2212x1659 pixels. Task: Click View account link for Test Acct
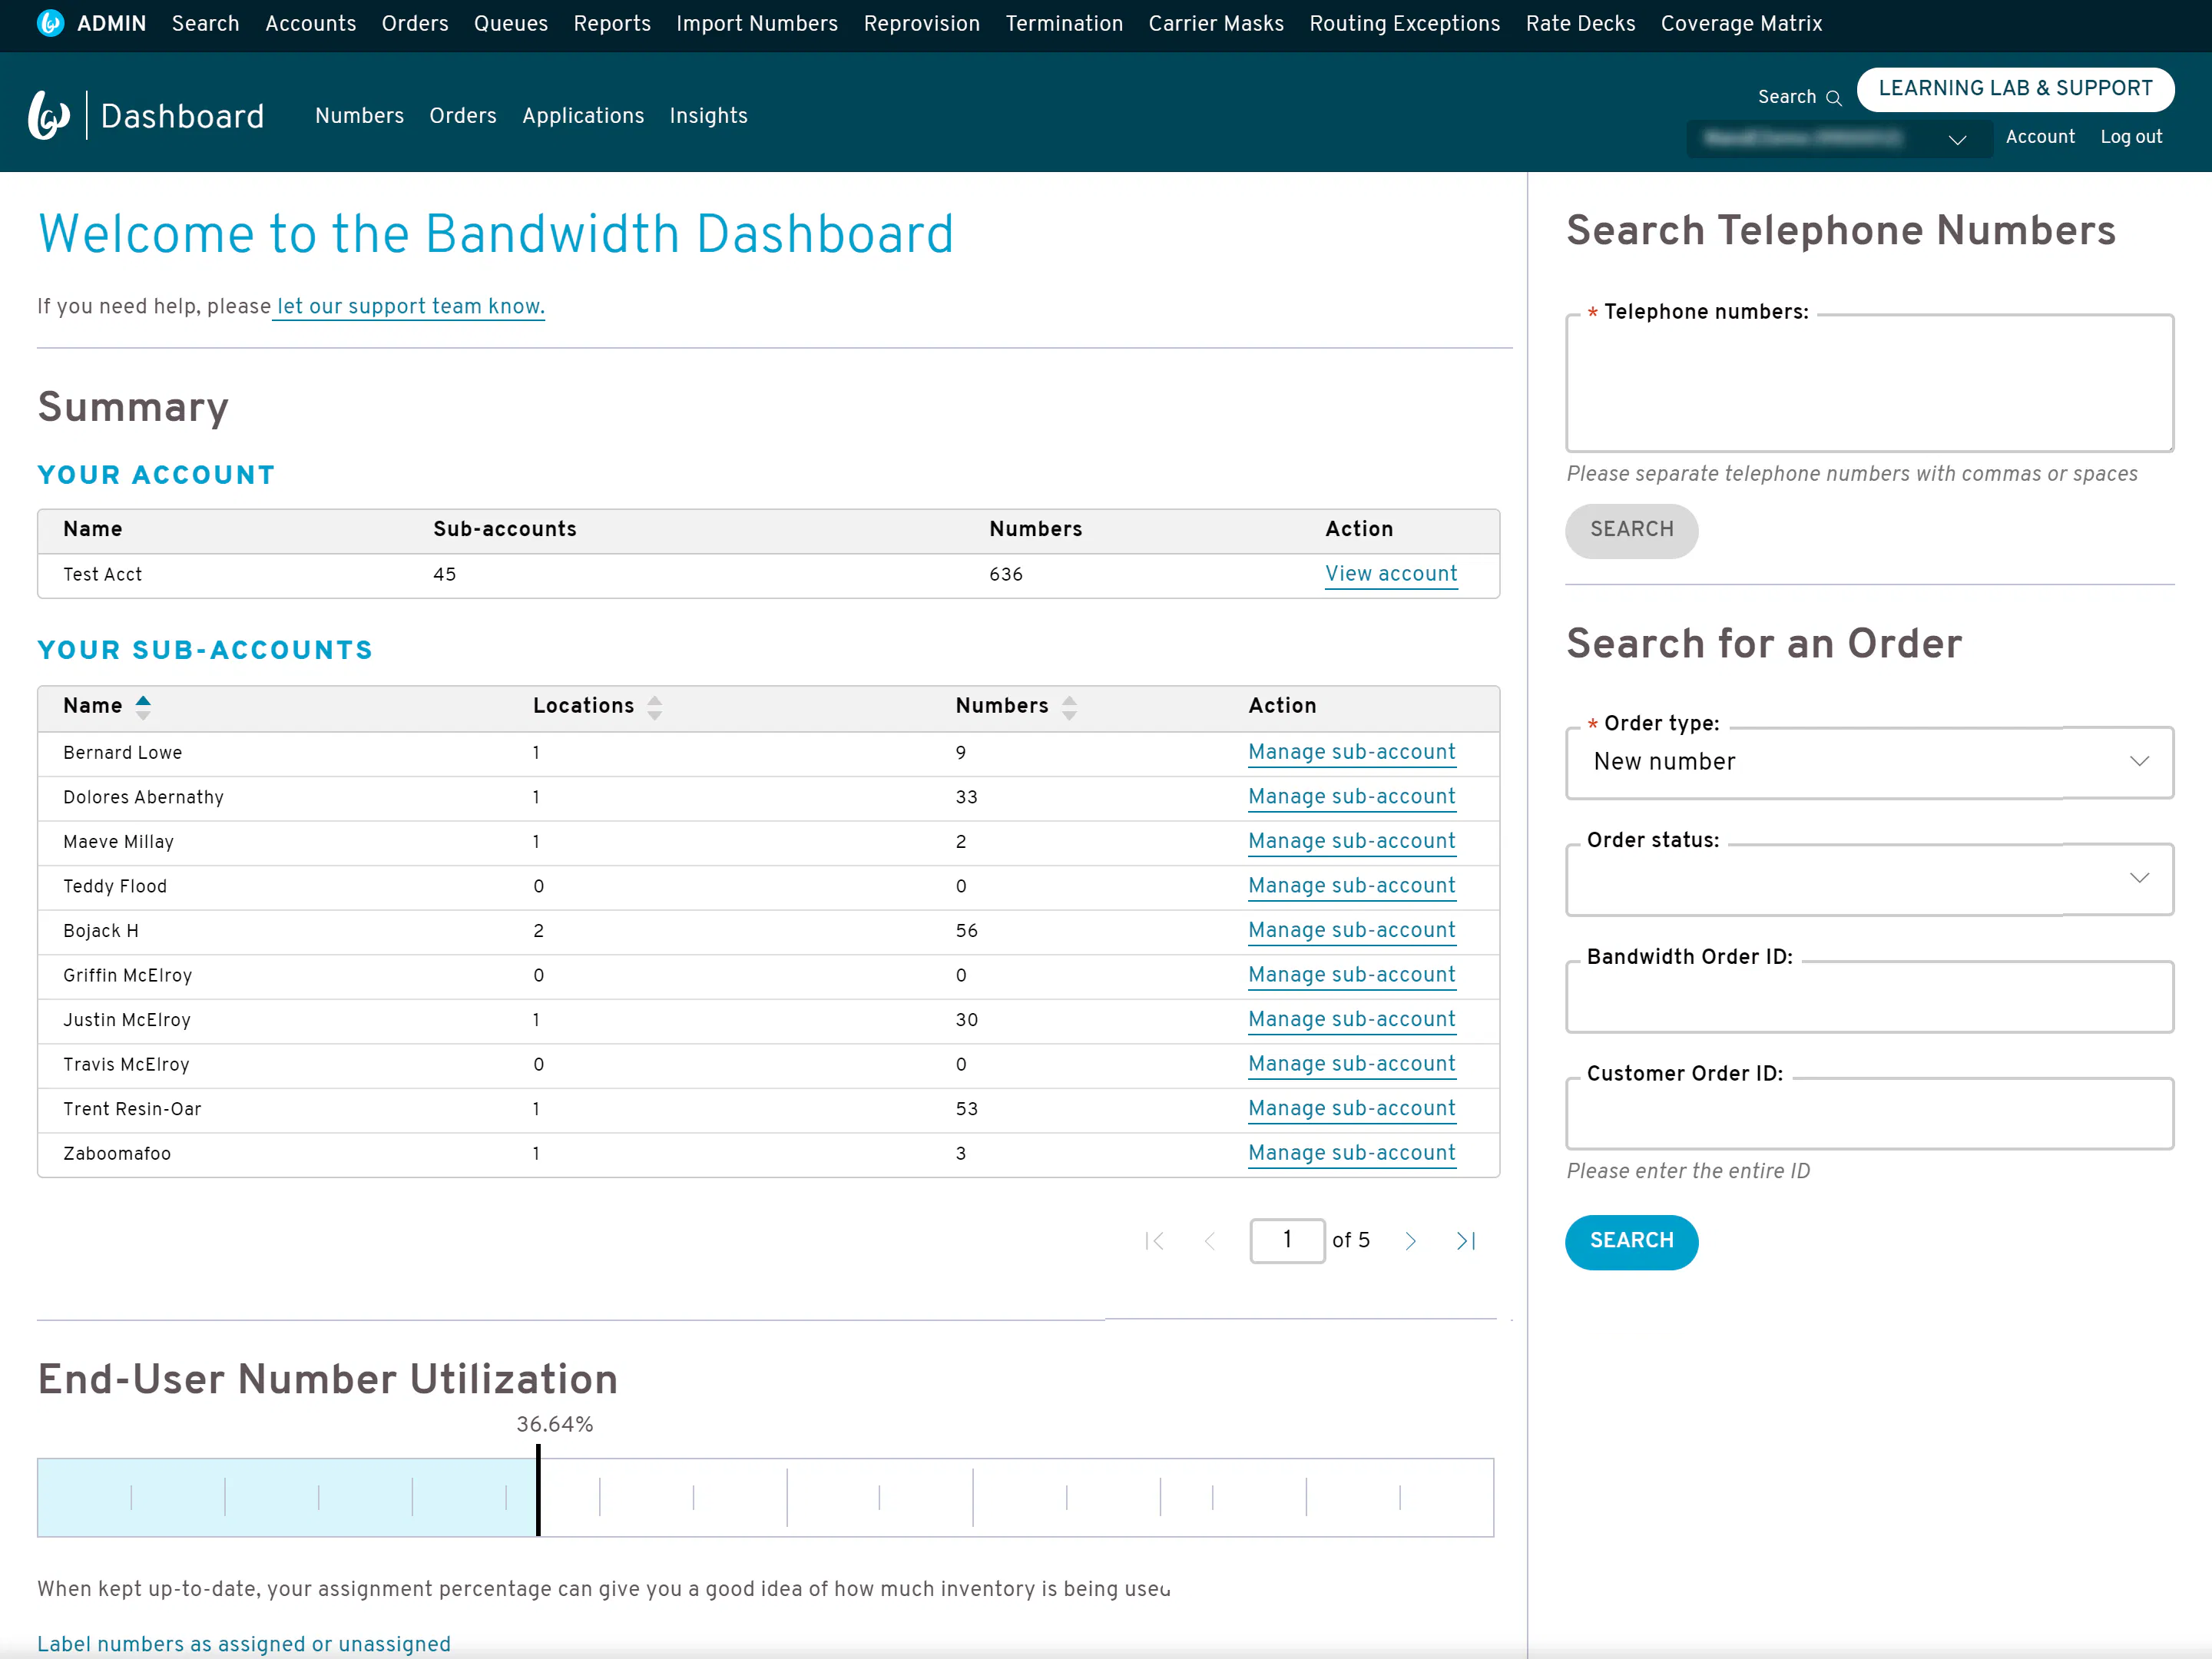point(1390,574)
